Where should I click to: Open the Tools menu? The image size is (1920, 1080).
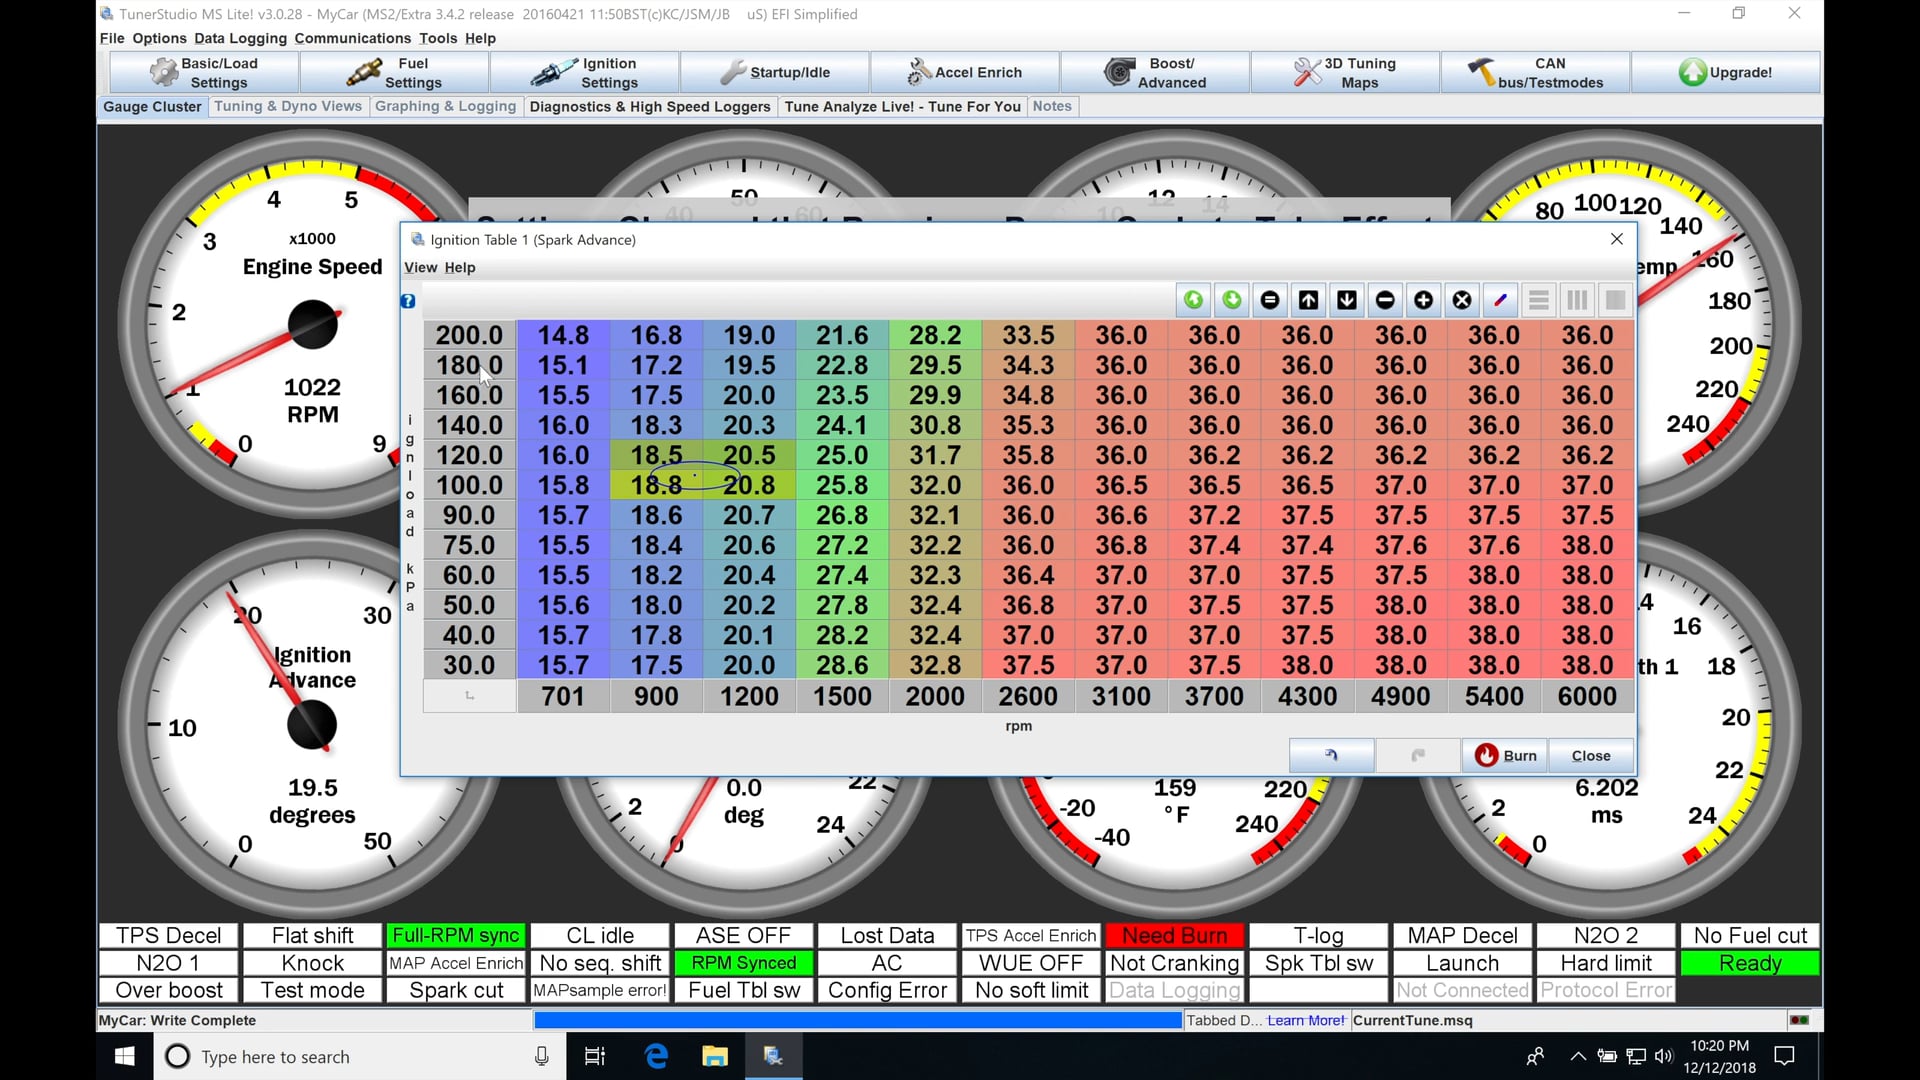coord(438,38)
